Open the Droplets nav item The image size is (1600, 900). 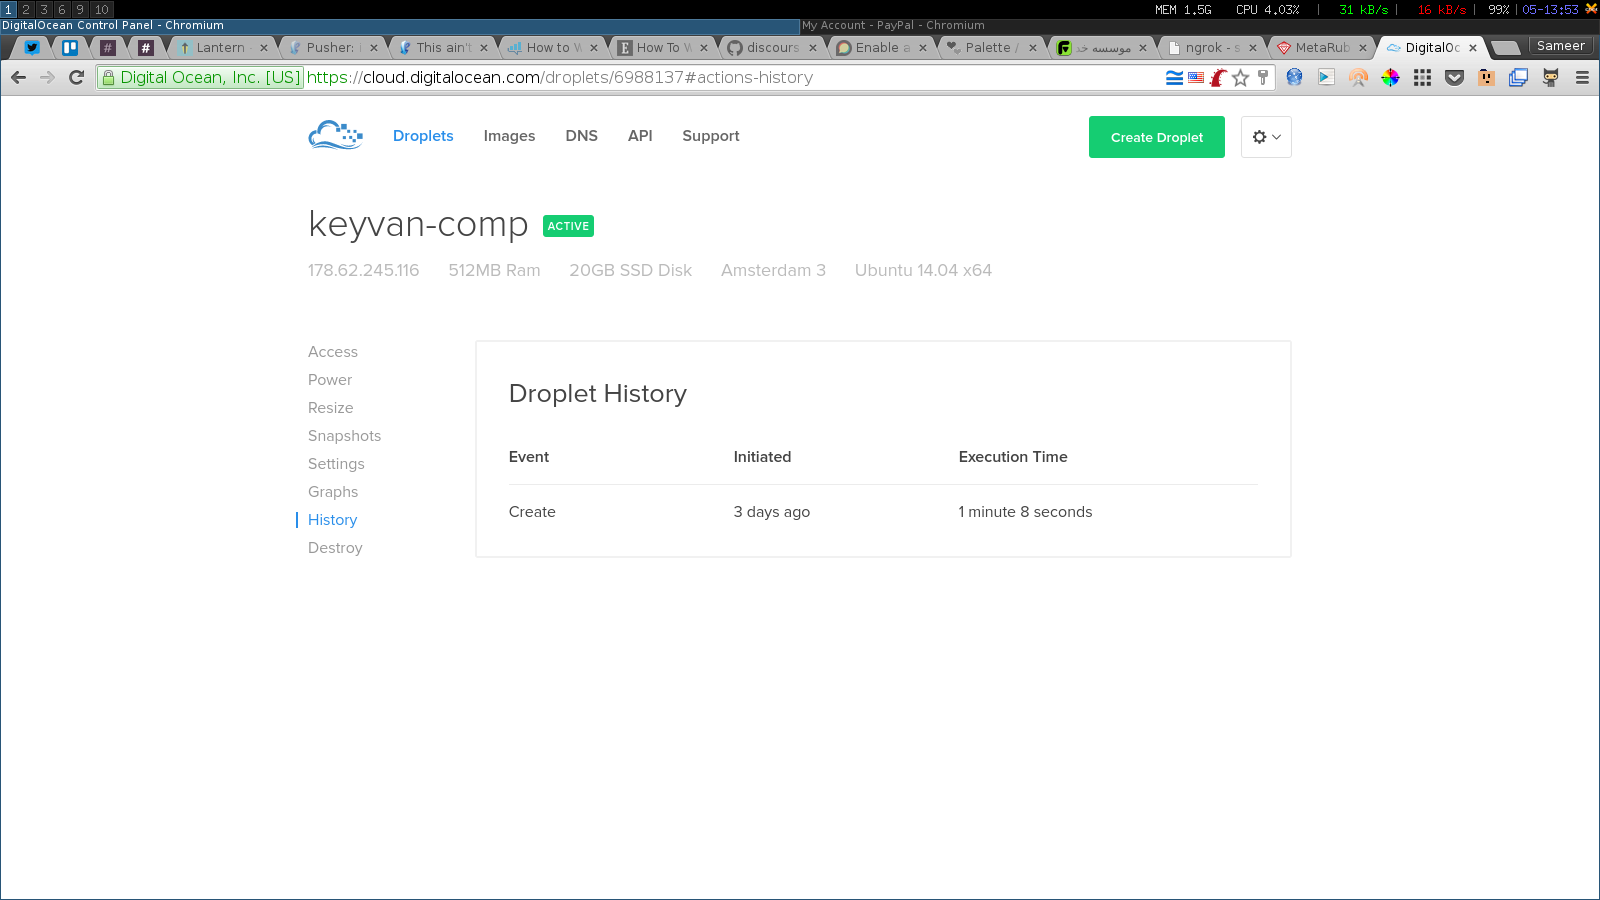coord(423,136)
